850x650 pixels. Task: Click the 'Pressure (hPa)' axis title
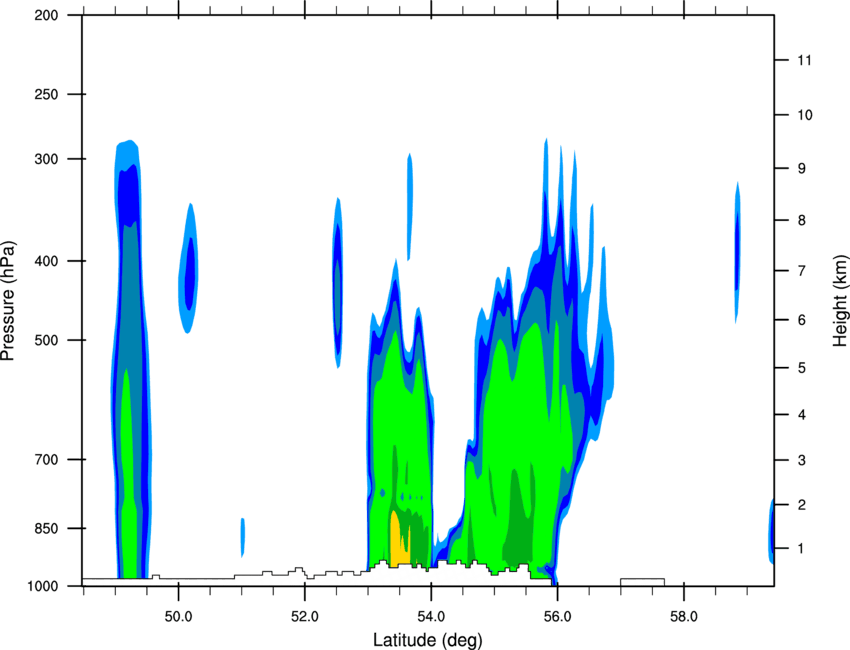8,301
